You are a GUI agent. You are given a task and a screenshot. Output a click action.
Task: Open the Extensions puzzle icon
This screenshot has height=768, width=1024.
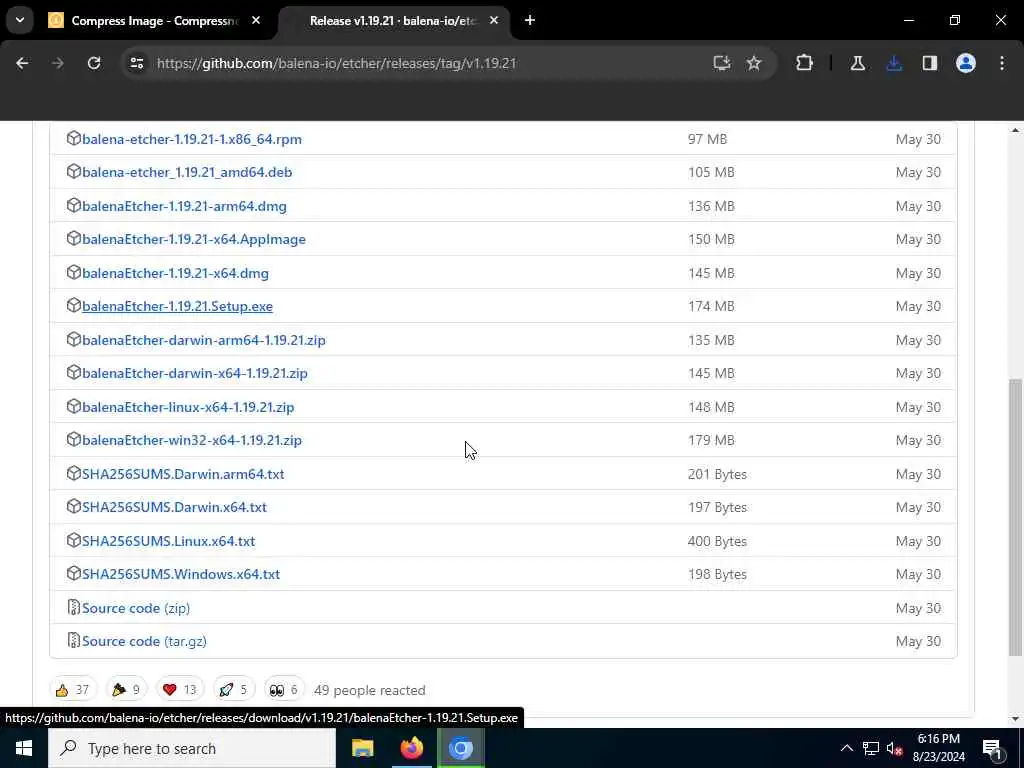point(805,63)
